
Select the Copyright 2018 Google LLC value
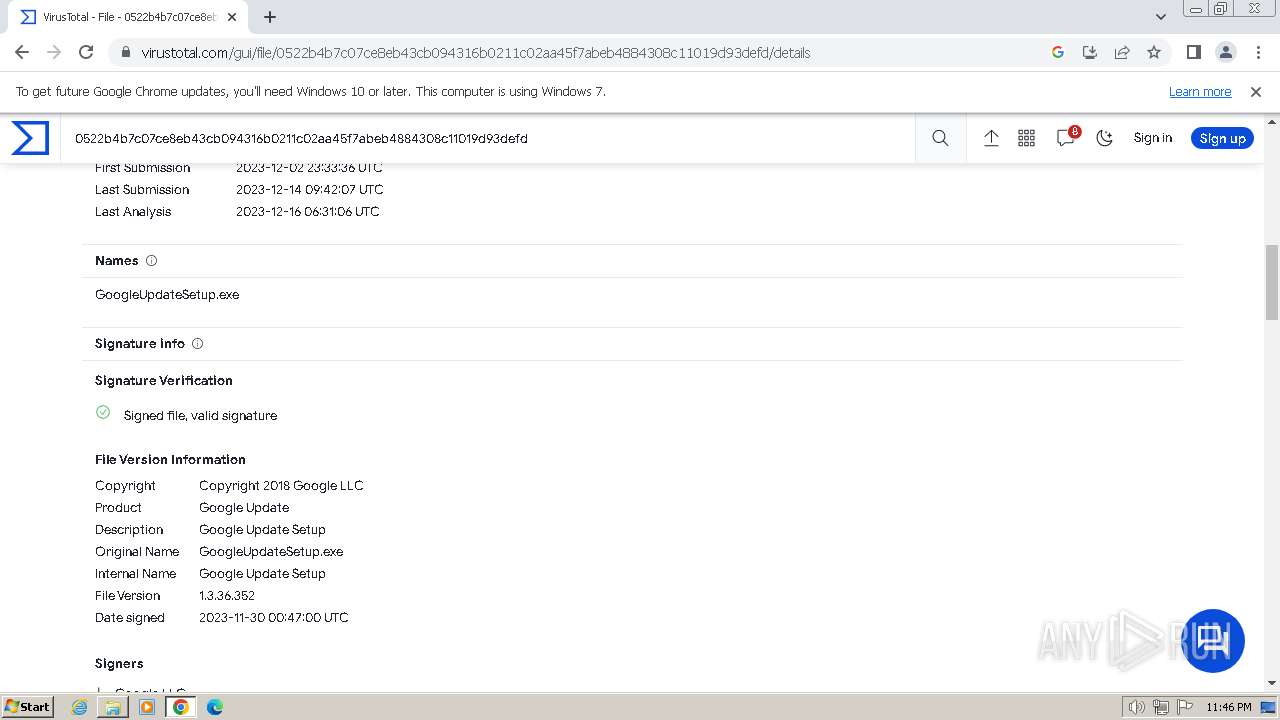[x=281, y=485]
